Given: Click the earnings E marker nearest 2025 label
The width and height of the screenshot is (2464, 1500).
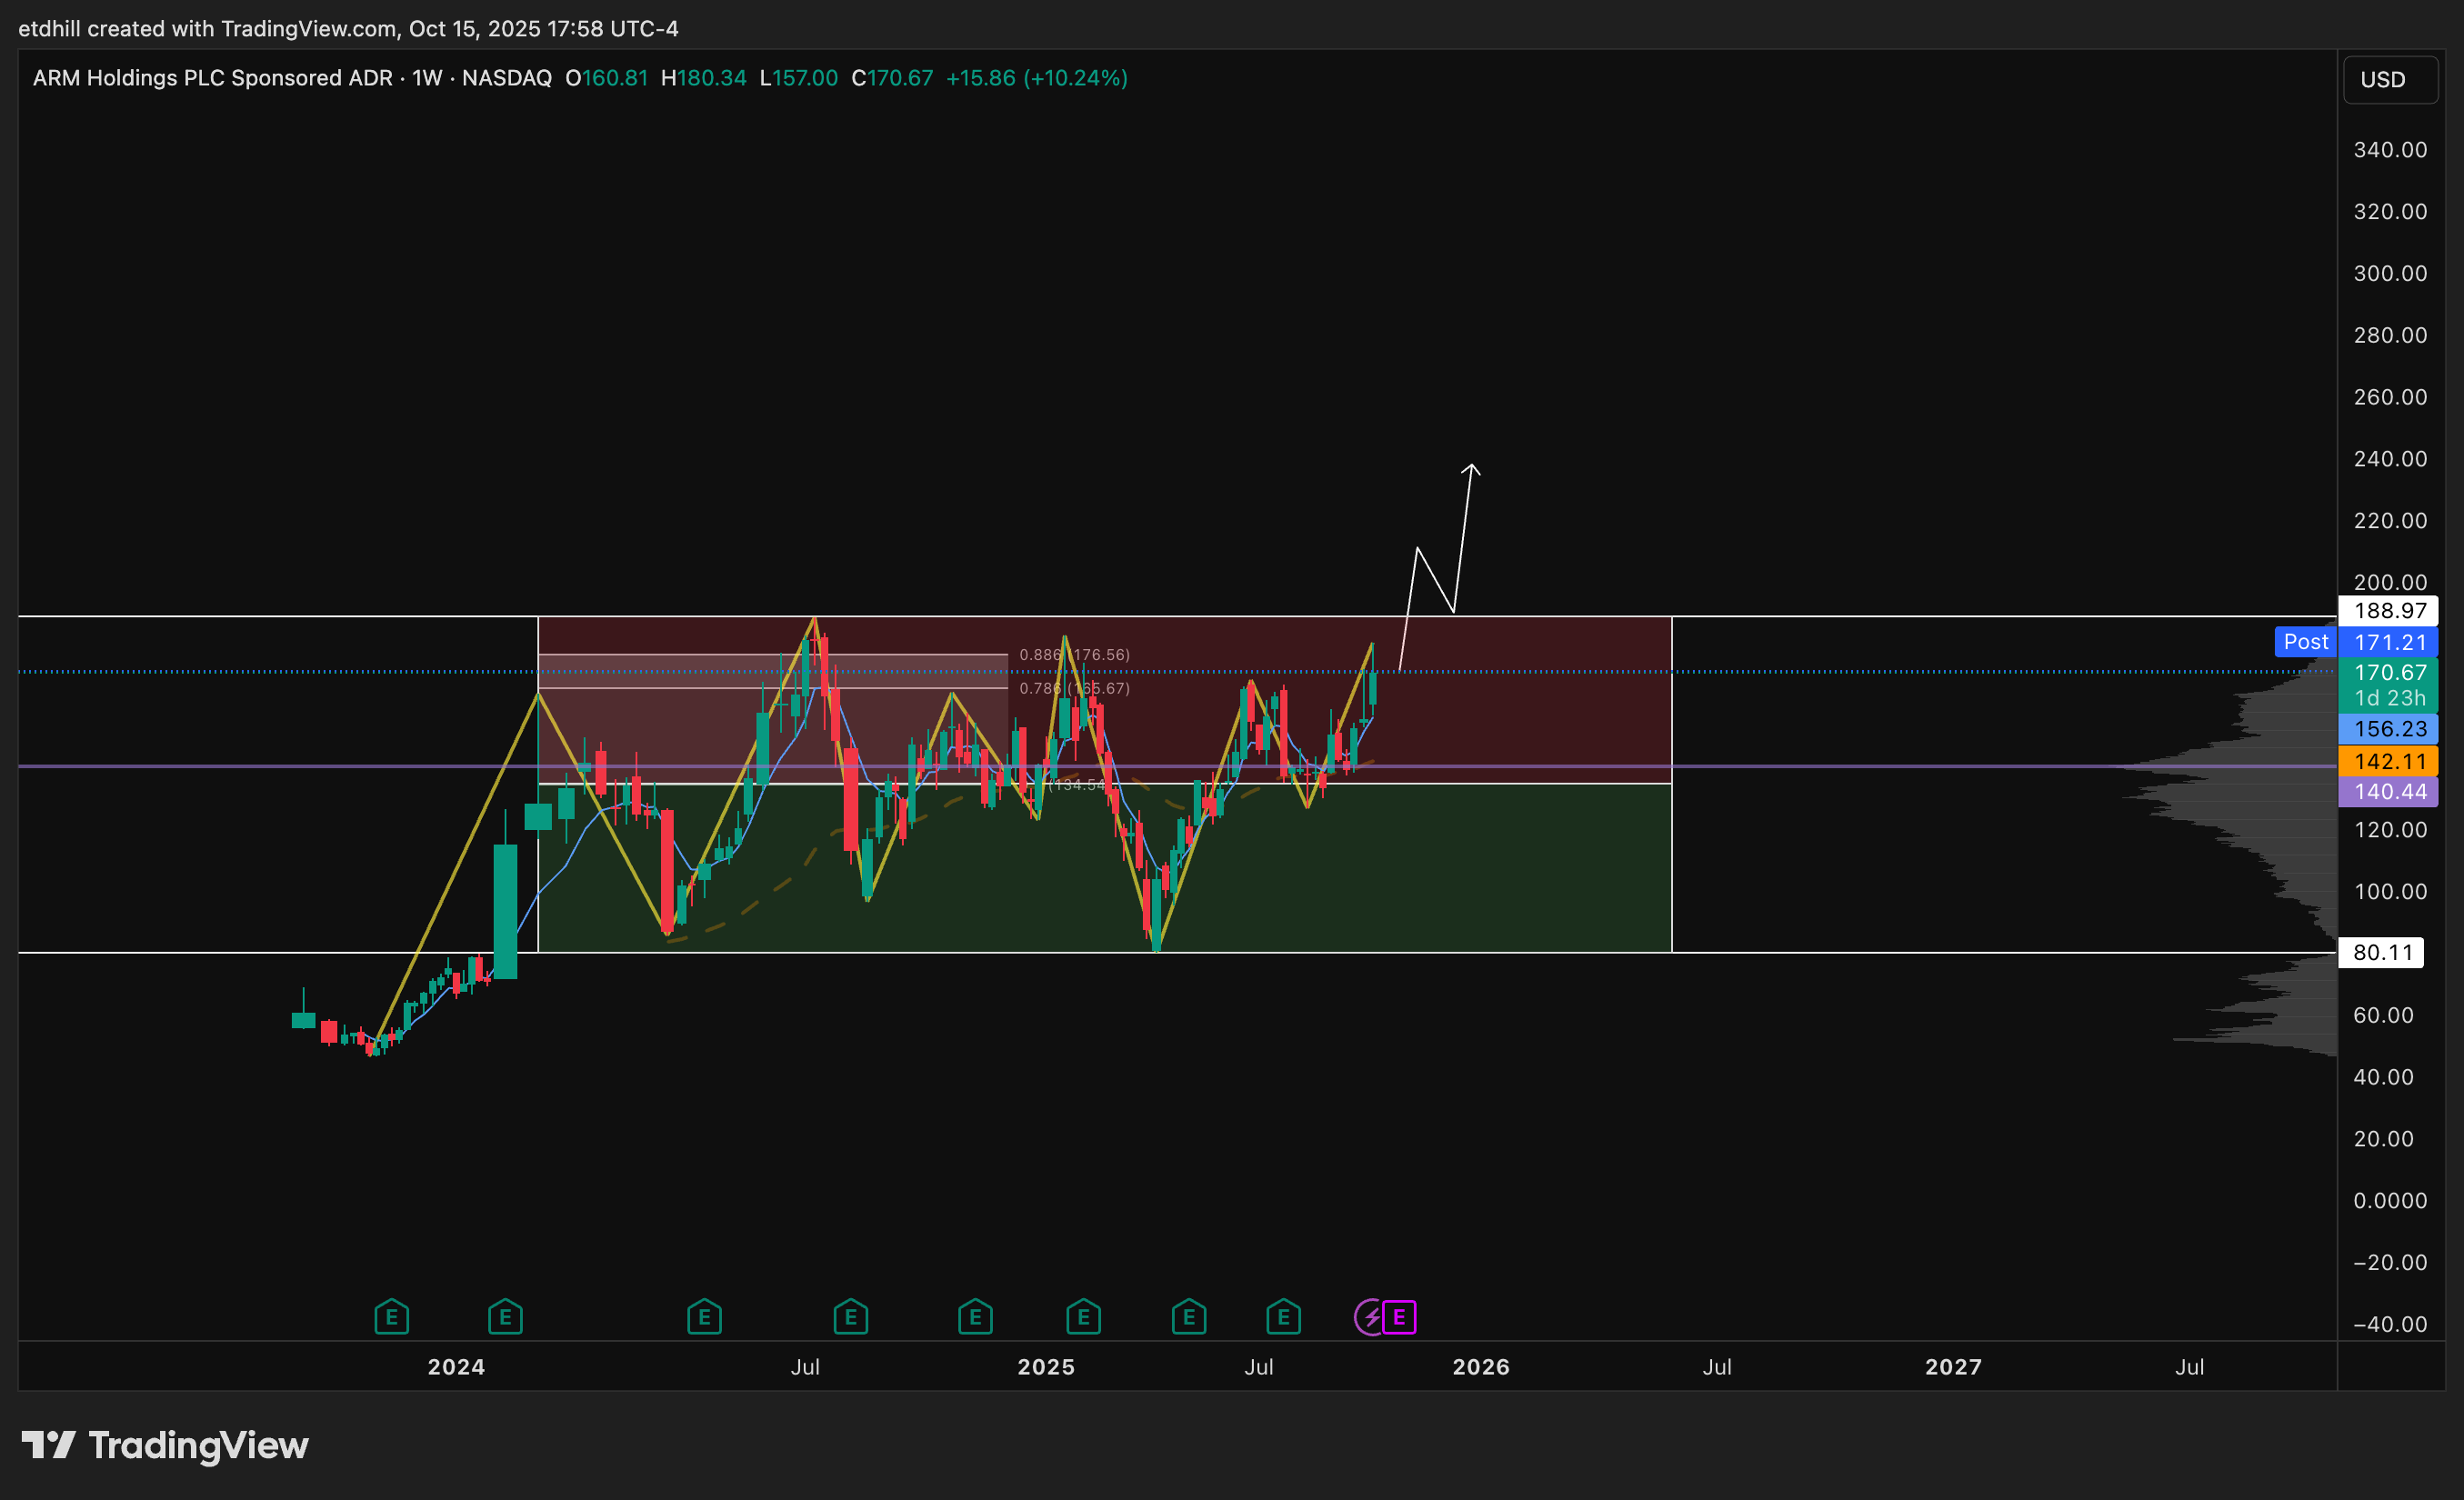Looking at the screenshot, I should 1083,1317.
